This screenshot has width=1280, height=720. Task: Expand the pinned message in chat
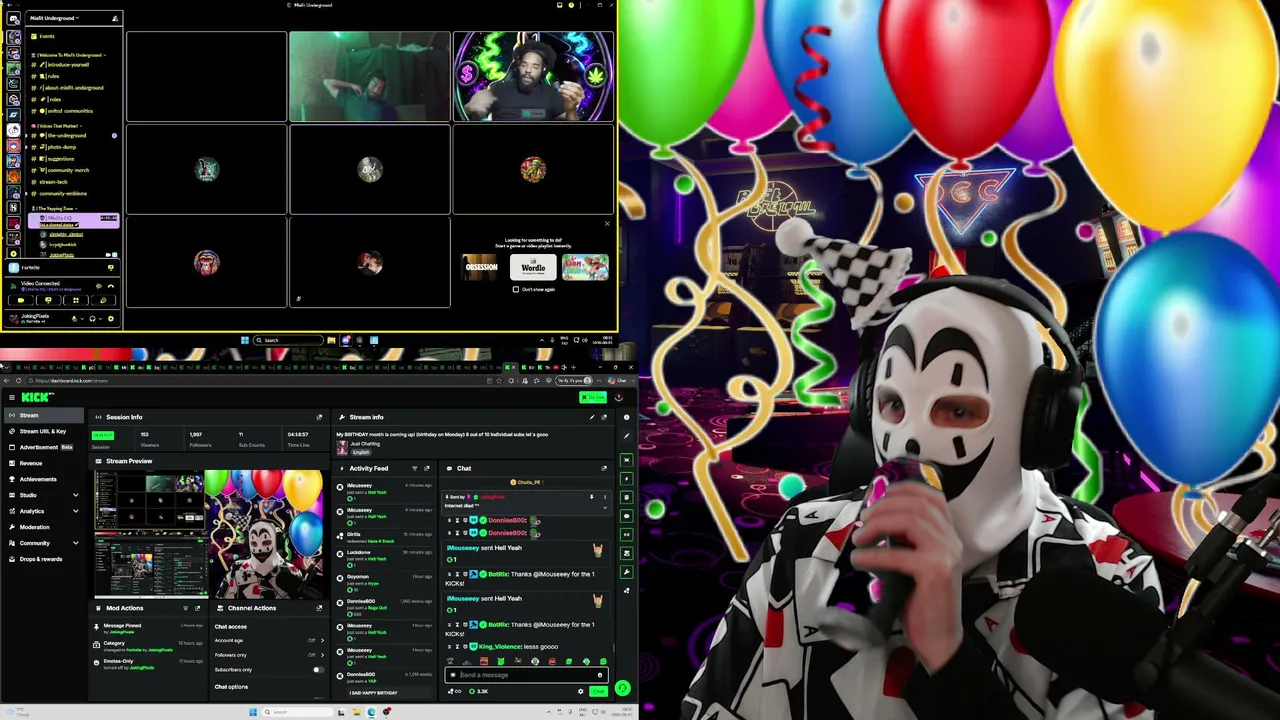tap(604, 507)
